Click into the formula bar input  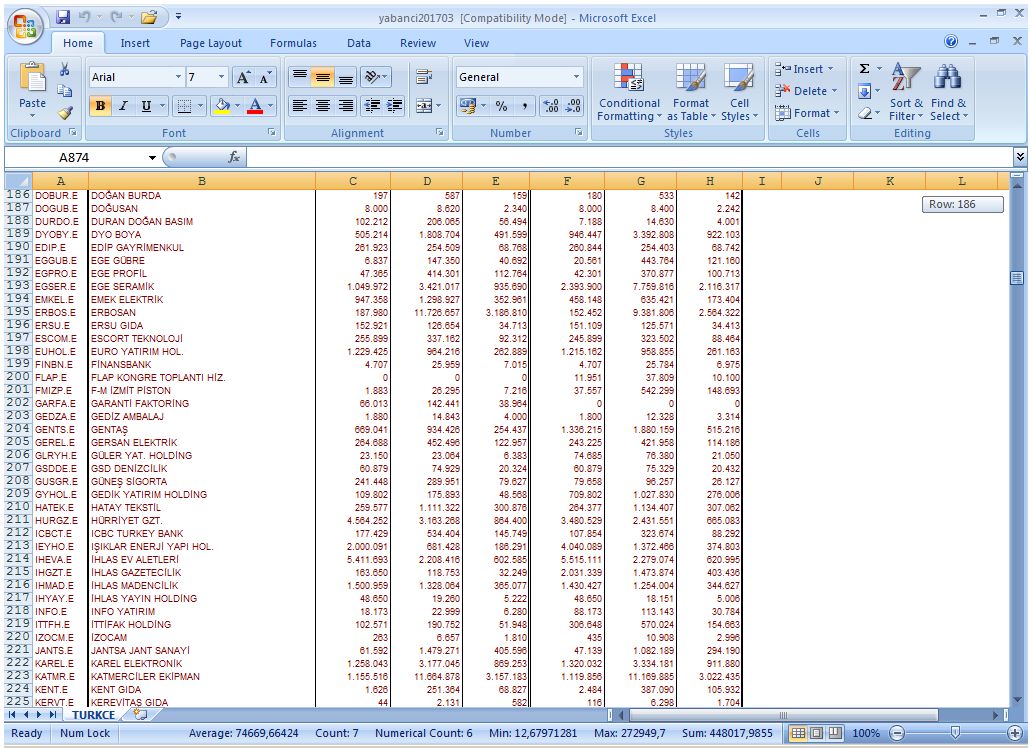pyautogui.click(x=629, y=157)
